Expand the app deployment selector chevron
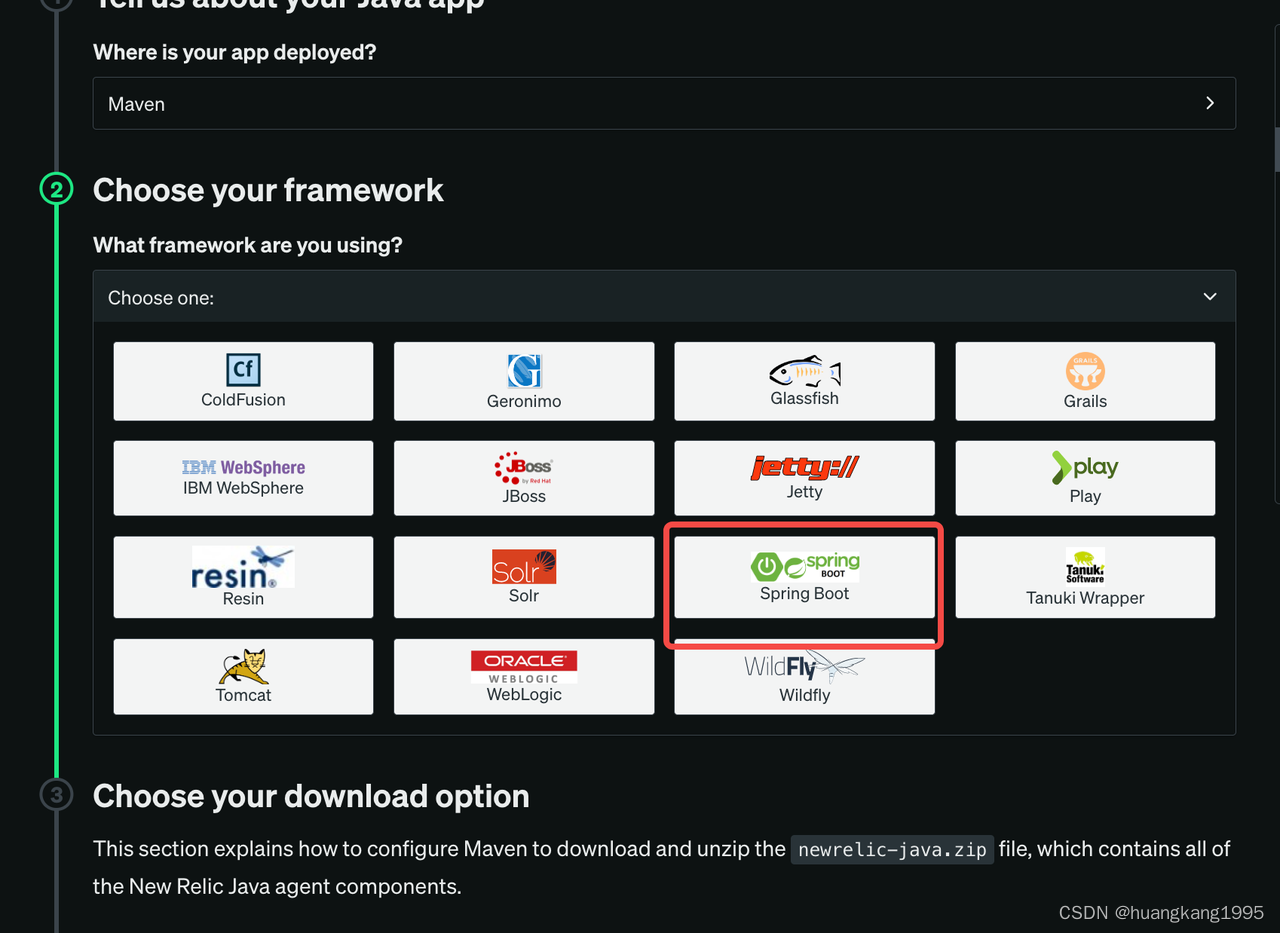This screenshot has height=933, width=1280. pos(1209,103)
